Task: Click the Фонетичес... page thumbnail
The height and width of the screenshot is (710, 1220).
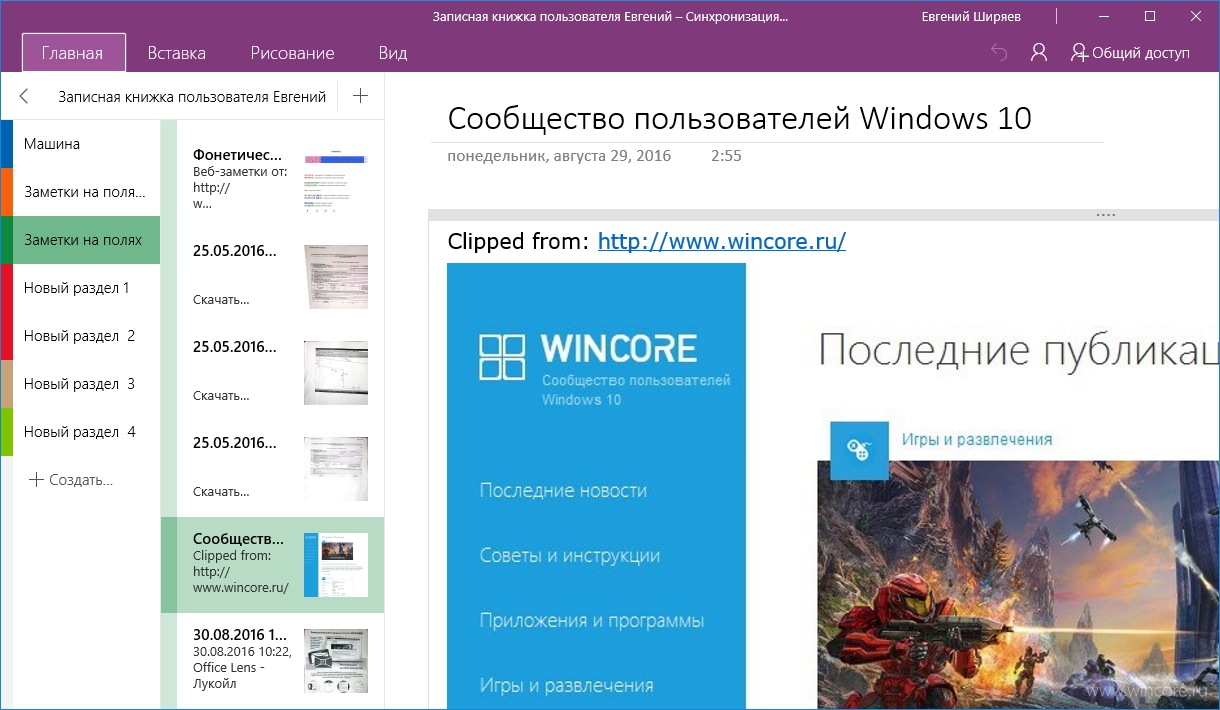Action: click(336, 181)
